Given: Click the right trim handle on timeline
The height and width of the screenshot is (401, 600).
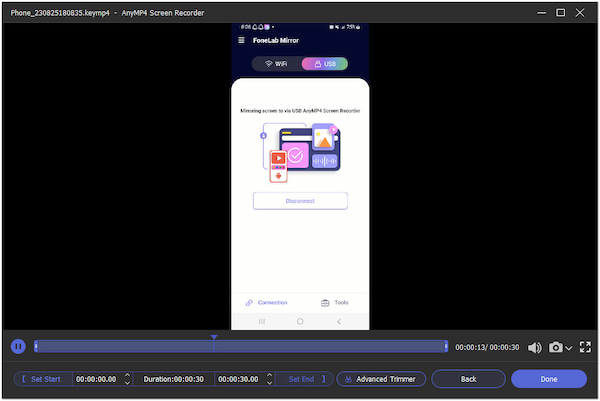Looking at the screenshot, I should click(446, 347).
